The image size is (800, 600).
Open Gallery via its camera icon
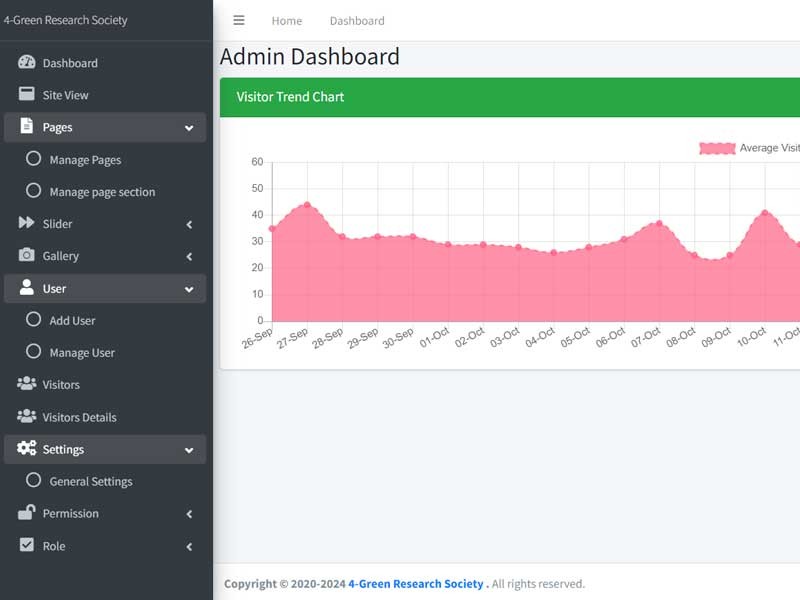point(24,255)
